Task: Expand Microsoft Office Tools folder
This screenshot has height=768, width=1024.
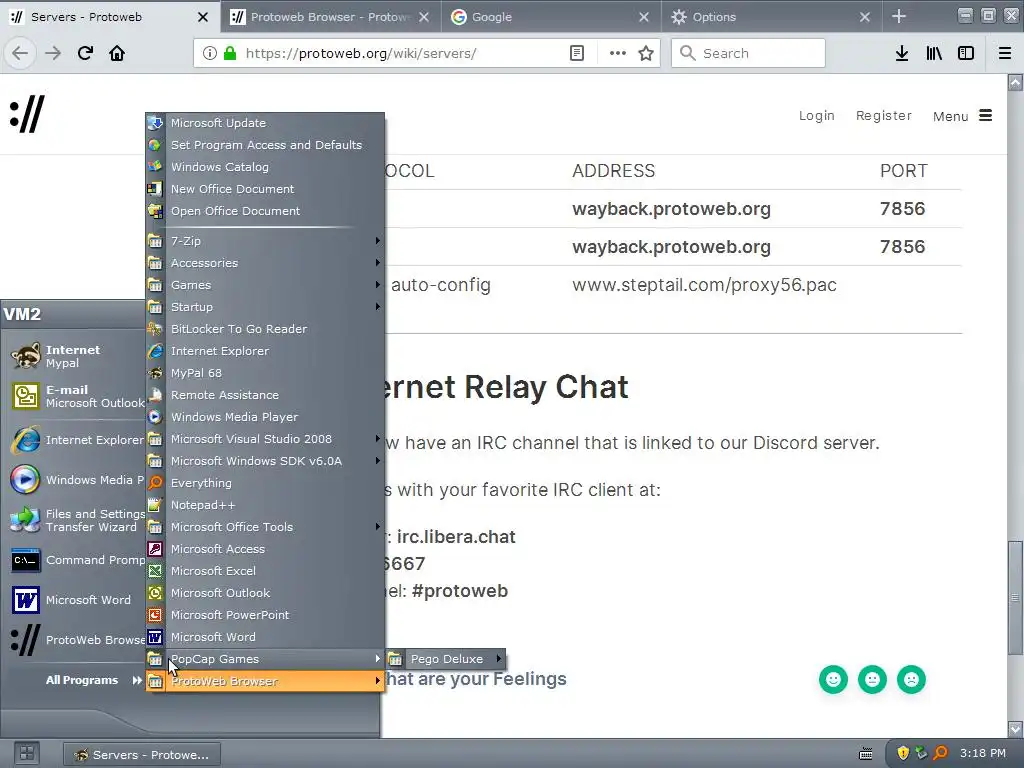Action: [x=265, y=526]
